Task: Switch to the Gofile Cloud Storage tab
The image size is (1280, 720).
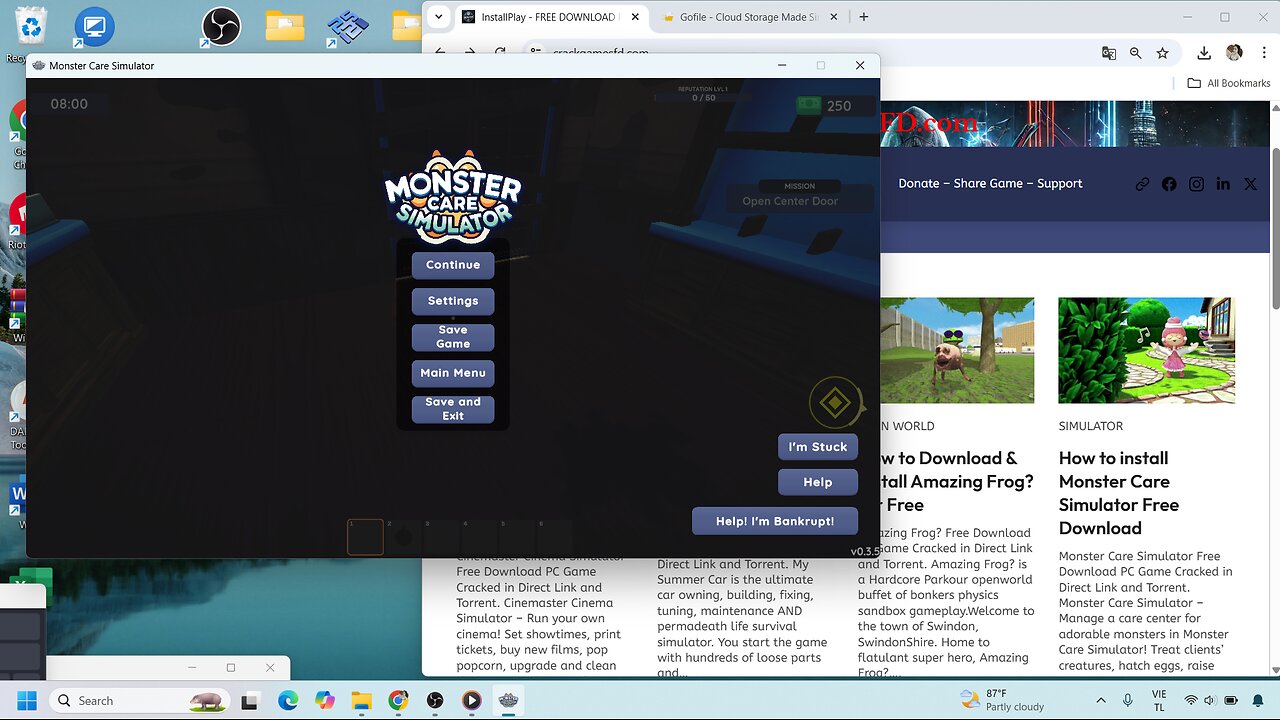Action: [x=748, y=17]
